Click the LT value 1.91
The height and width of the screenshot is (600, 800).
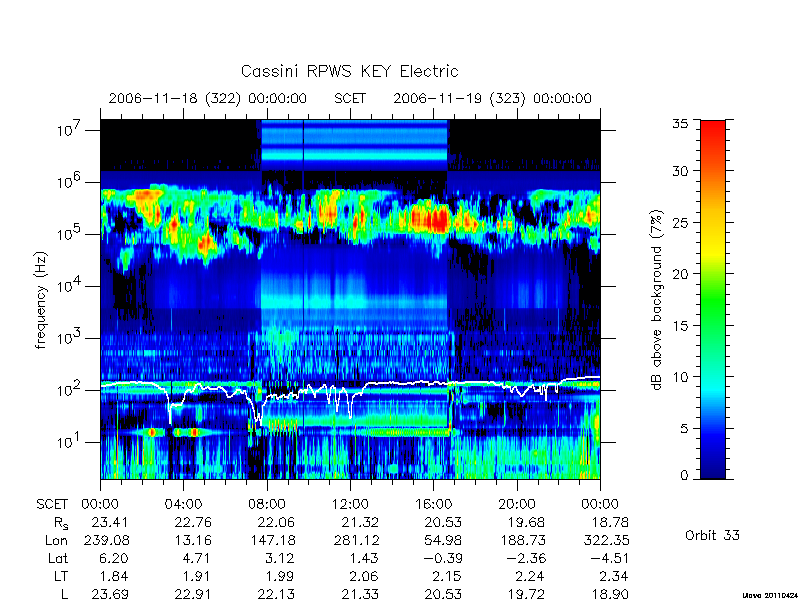click(x=197, y=576)
